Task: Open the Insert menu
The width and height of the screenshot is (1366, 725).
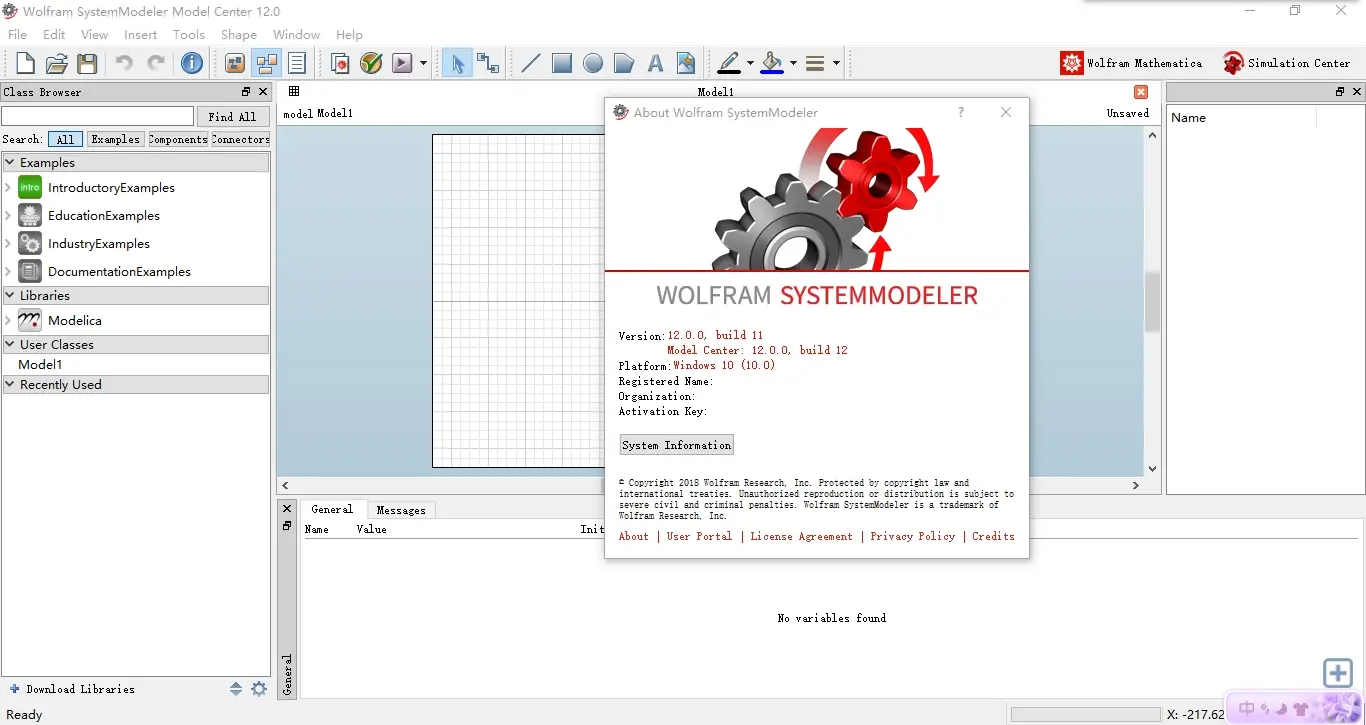Action: 141,34
